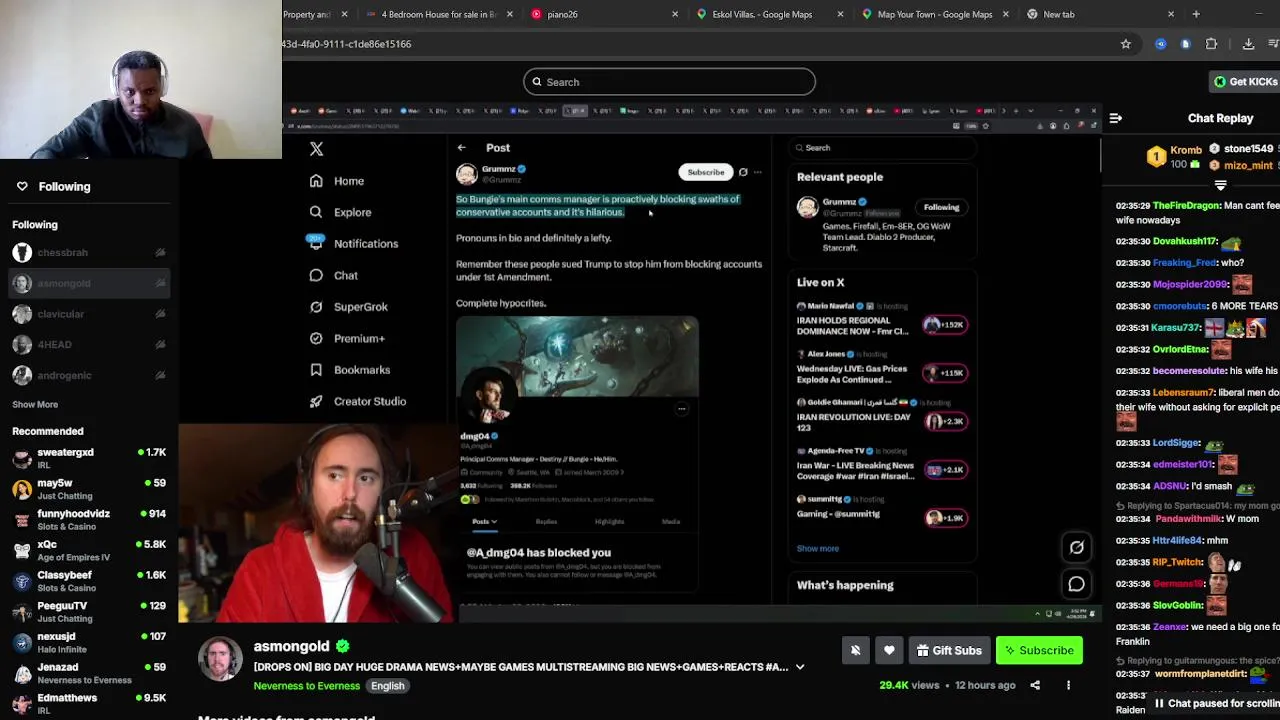Open xQc recommended channel
Image resolution: width=1280 pixels, height=720 pixels.
tap(88, 550)
